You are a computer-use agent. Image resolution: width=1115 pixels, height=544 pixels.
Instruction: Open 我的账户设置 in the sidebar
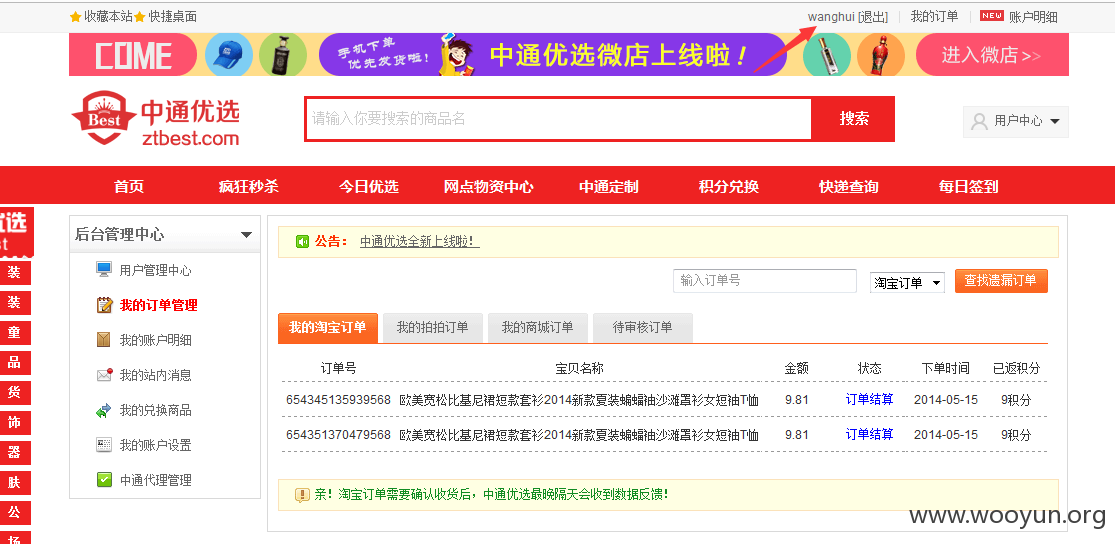point(156,445)
